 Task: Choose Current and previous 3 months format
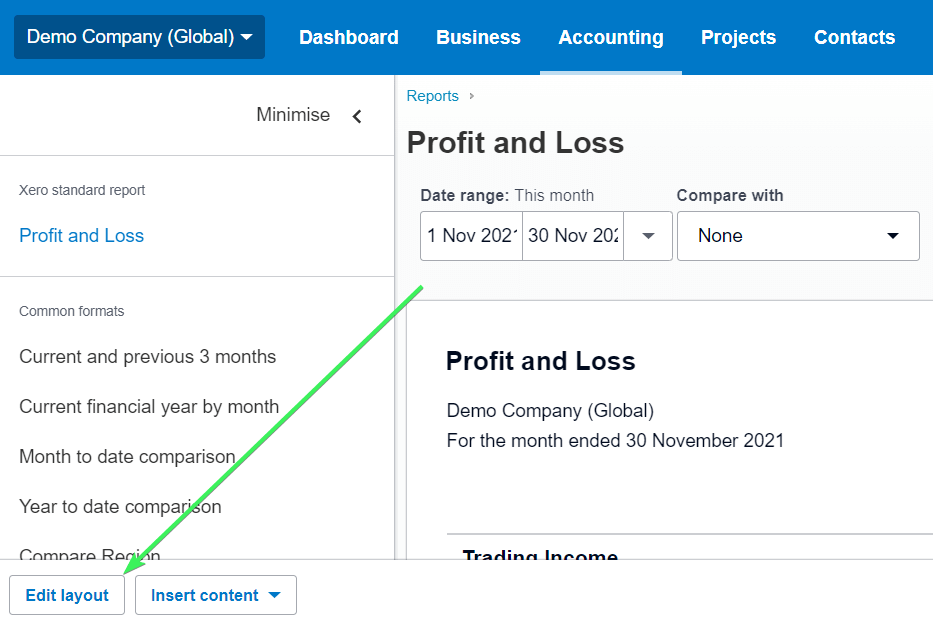click(148, 356)
